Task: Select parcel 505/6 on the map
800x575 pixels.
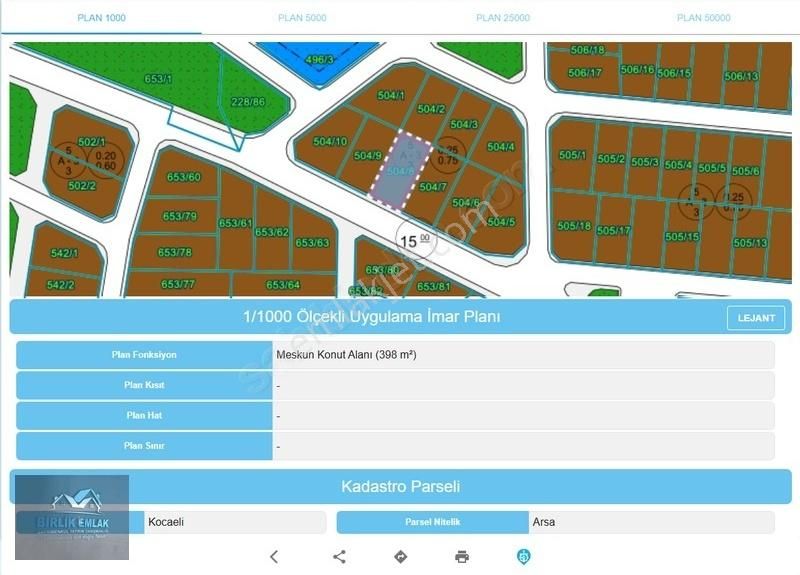Action: click(x=746, y=171)
